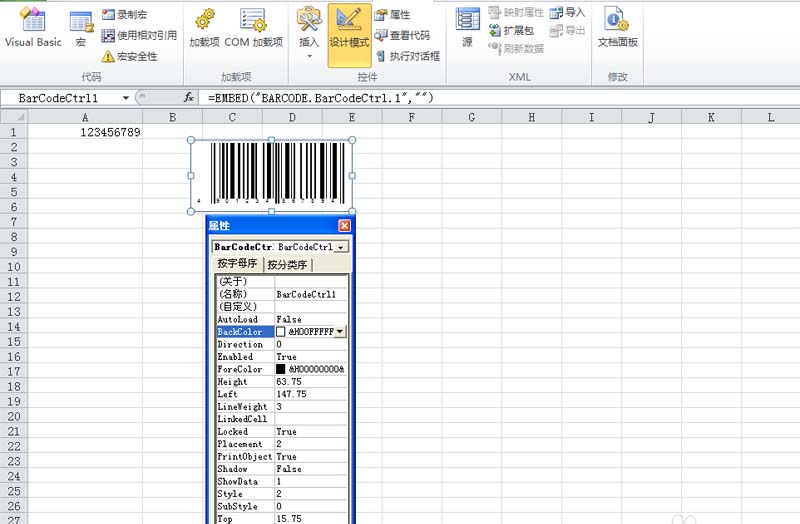Select the ShowData property row
This screenshot has height=524, width=800.
click(x=282, y=482)
